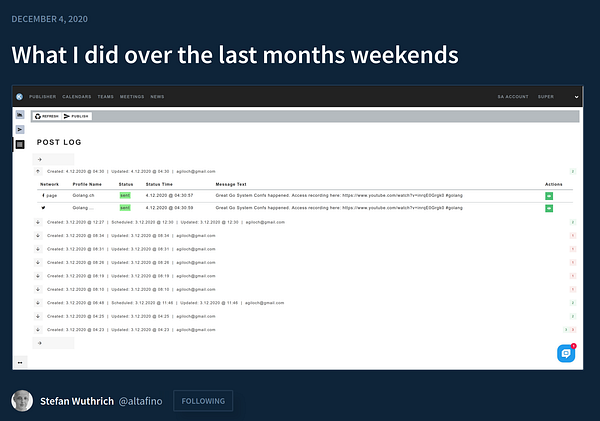Click the green action icon for Twitter row
Screen dimensions: 600x421
pos(549,208)
